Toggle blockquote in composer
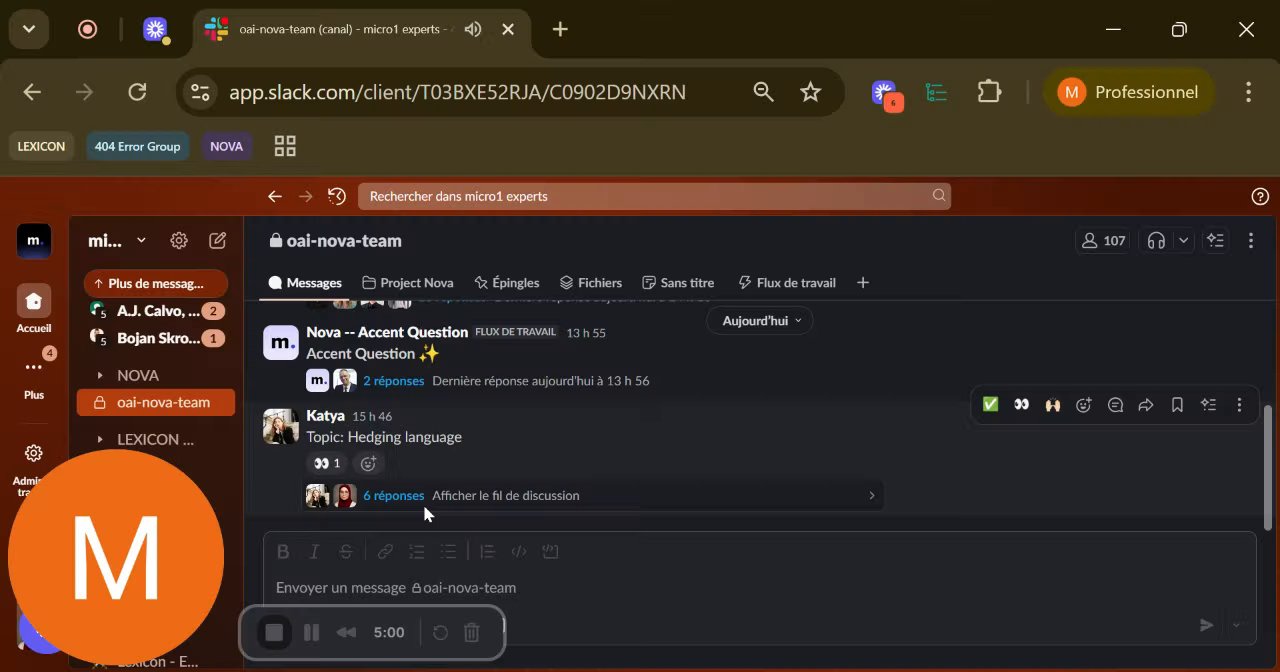The width and height of the screenshot is (1280, 672). 487,551
